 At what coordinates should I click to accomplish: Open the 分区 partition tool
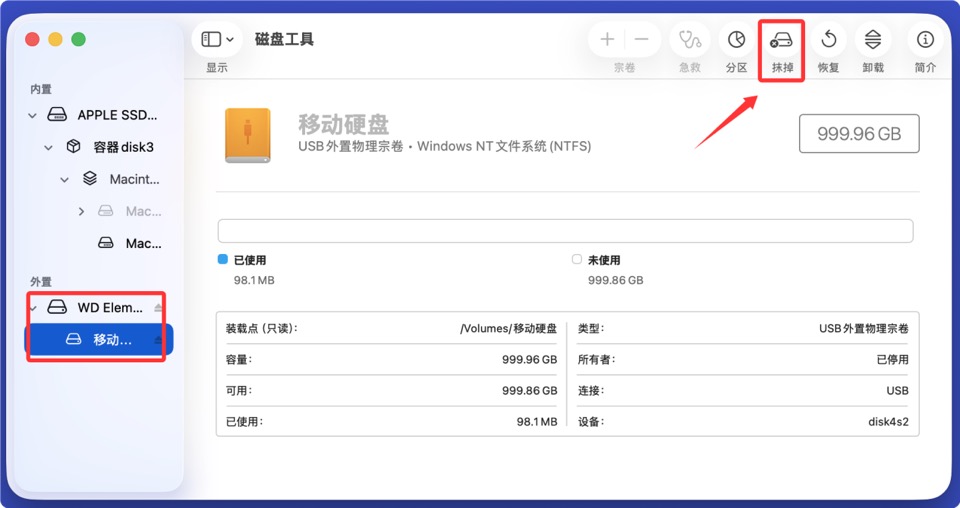point(737,40)
